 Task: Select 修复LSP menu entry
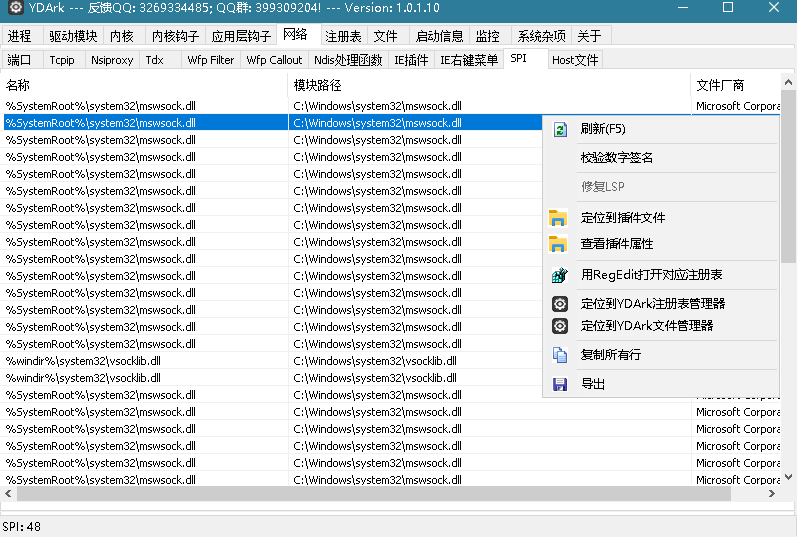[x=661, y=187]
